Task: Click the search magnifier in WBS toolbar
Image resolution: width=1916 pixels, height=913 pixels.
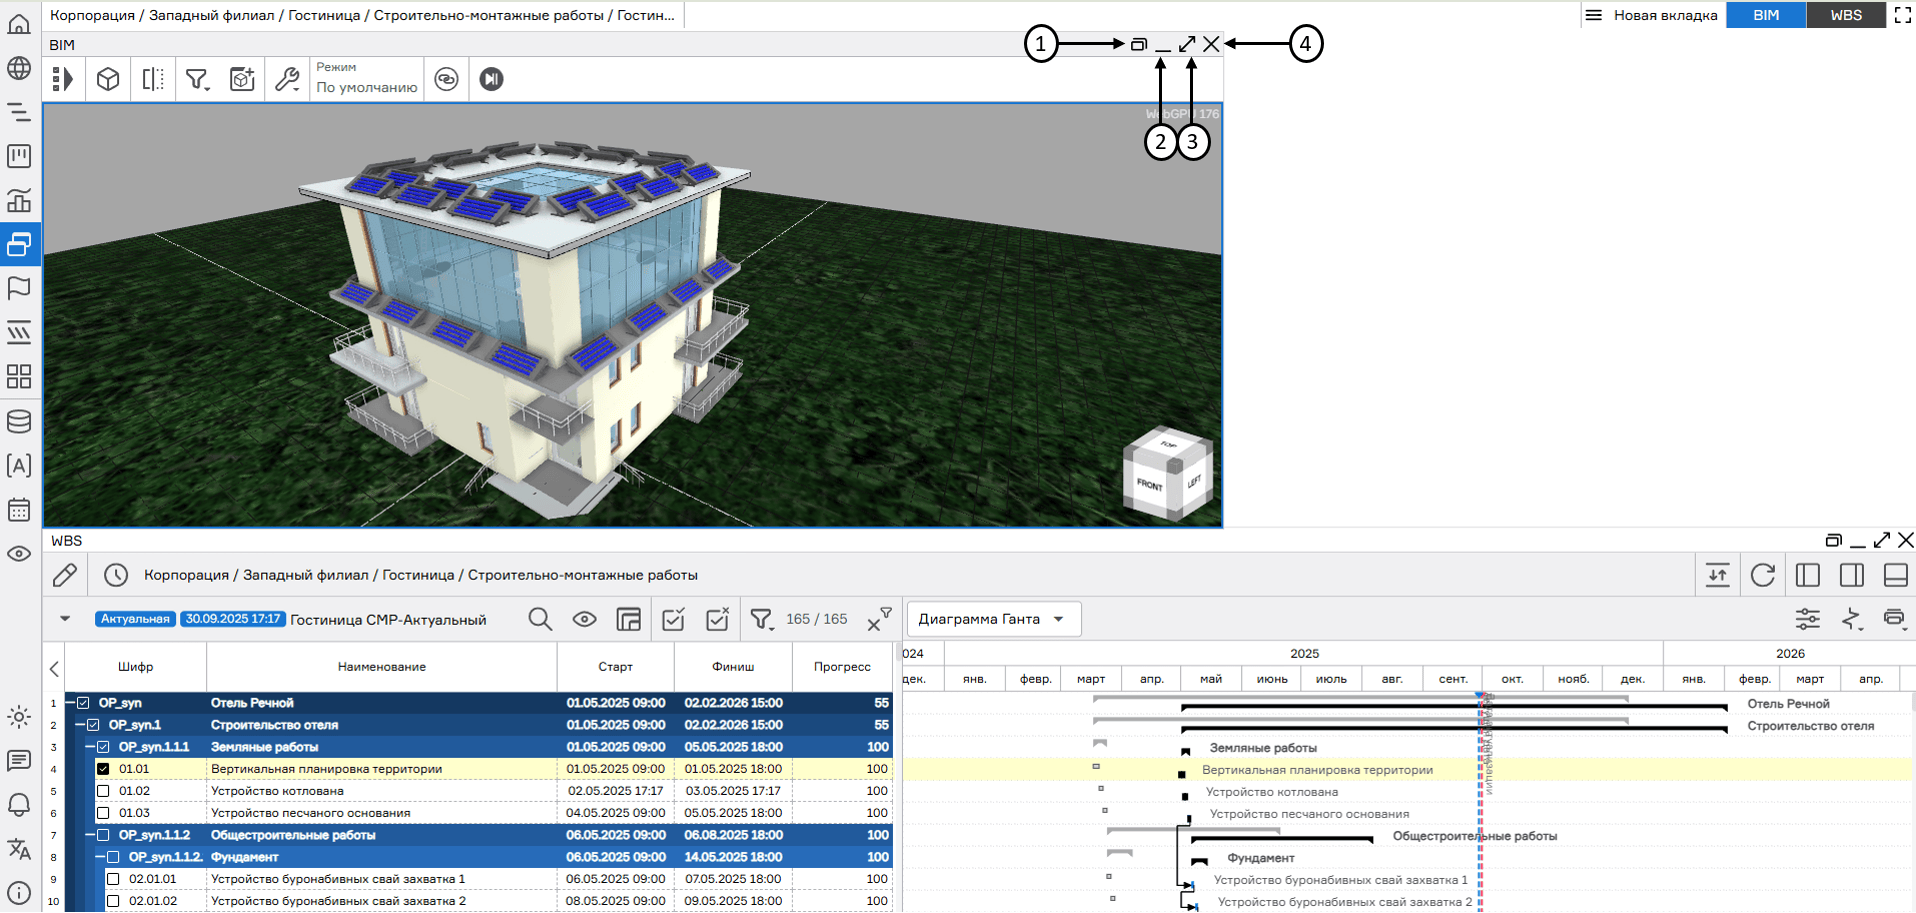Action: click(540, 619)
